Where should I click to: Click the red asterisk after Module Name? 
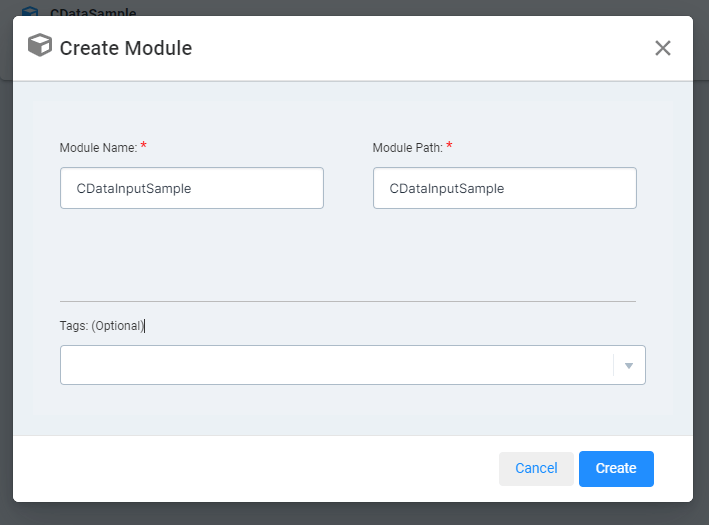coord(143,147)
